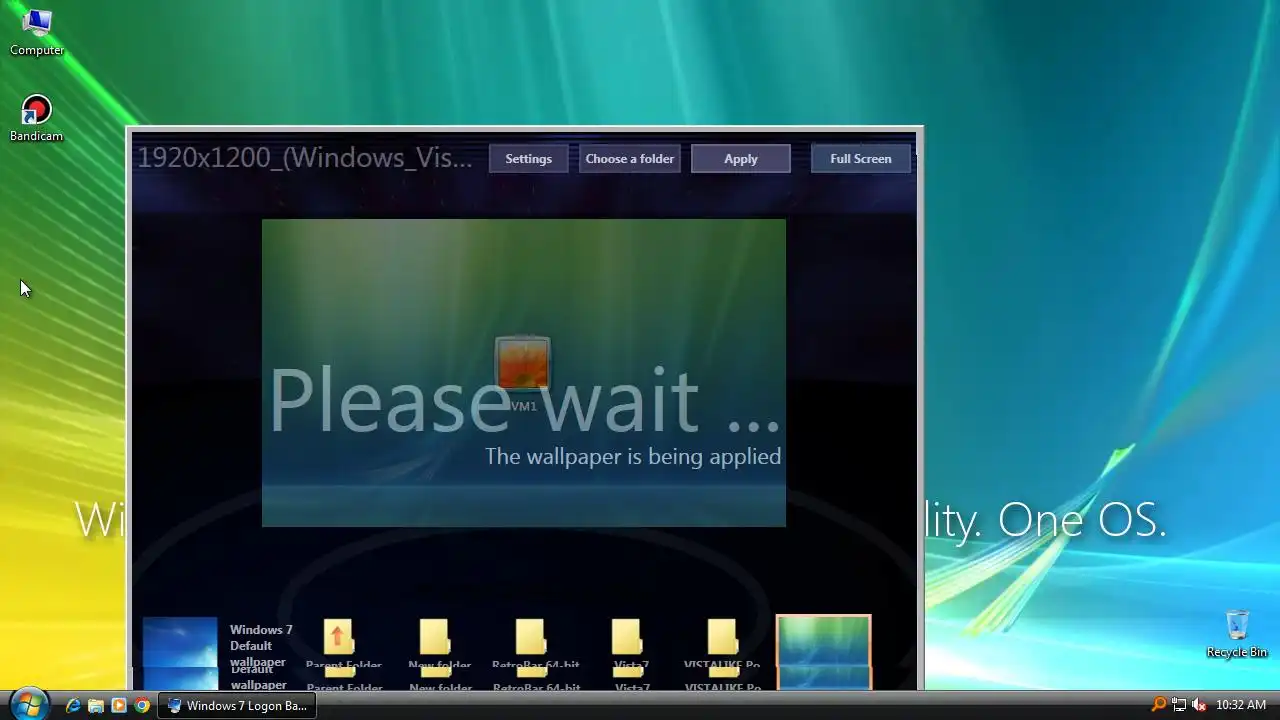This screenshot has height=720, width=1280.
Task: Open the RetroBar 64-bit folder
Action: pos(530,638)
